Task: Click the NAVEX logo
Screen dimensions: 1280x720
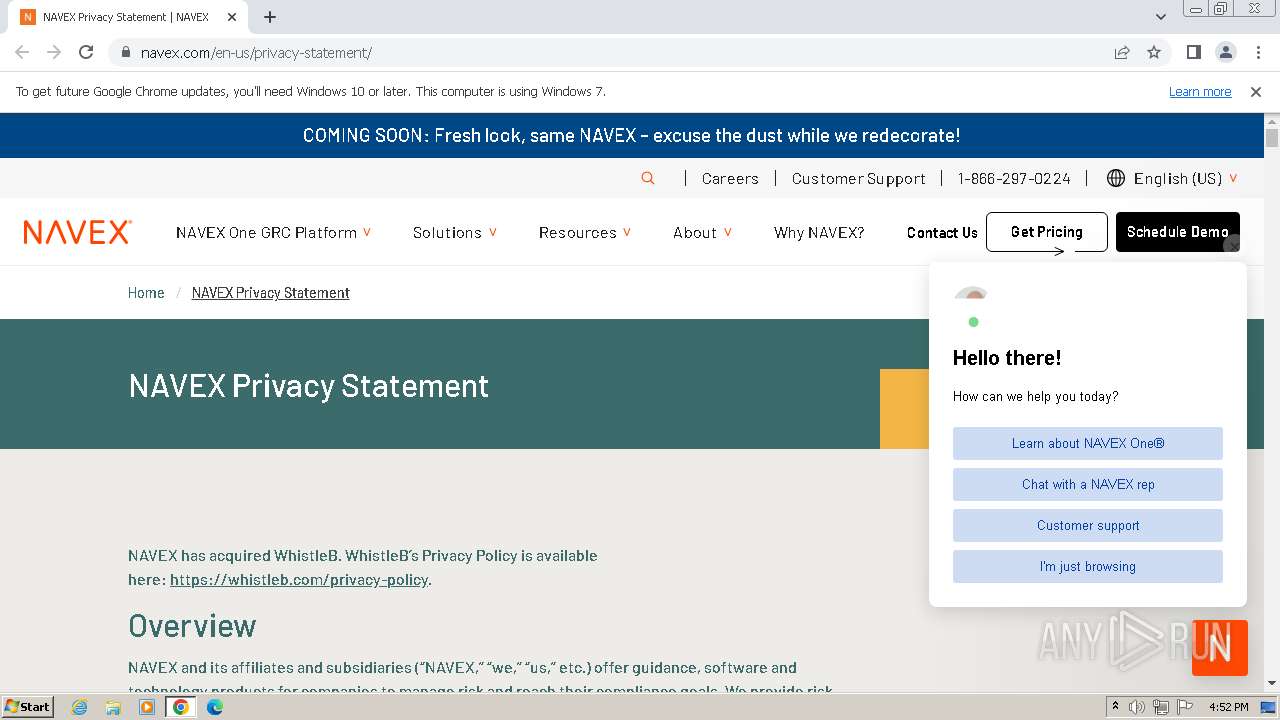Action: (78, 232)
